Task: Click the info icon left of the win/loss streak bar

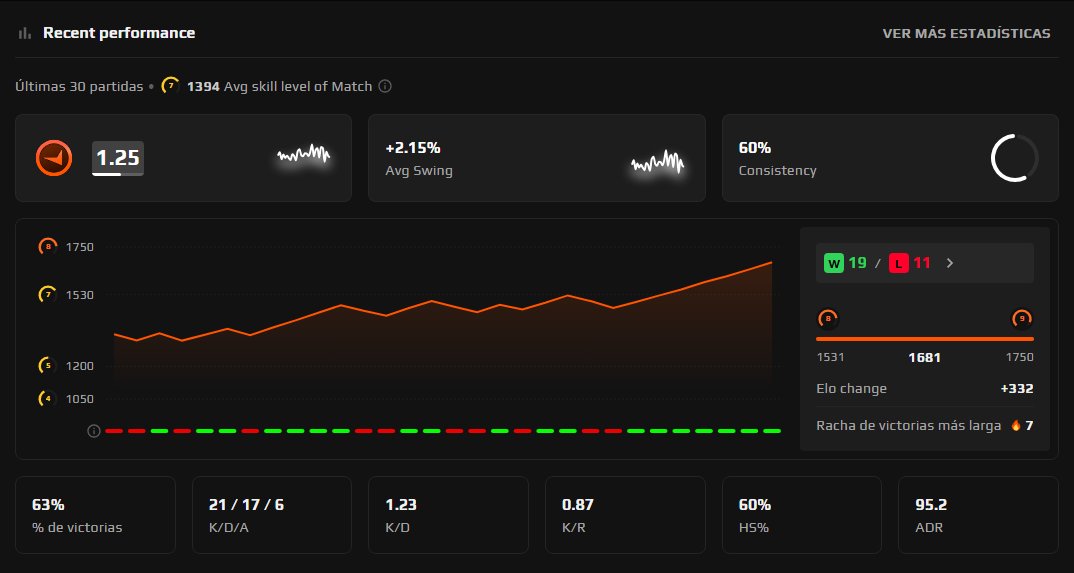Action: [x=94, y=431]
